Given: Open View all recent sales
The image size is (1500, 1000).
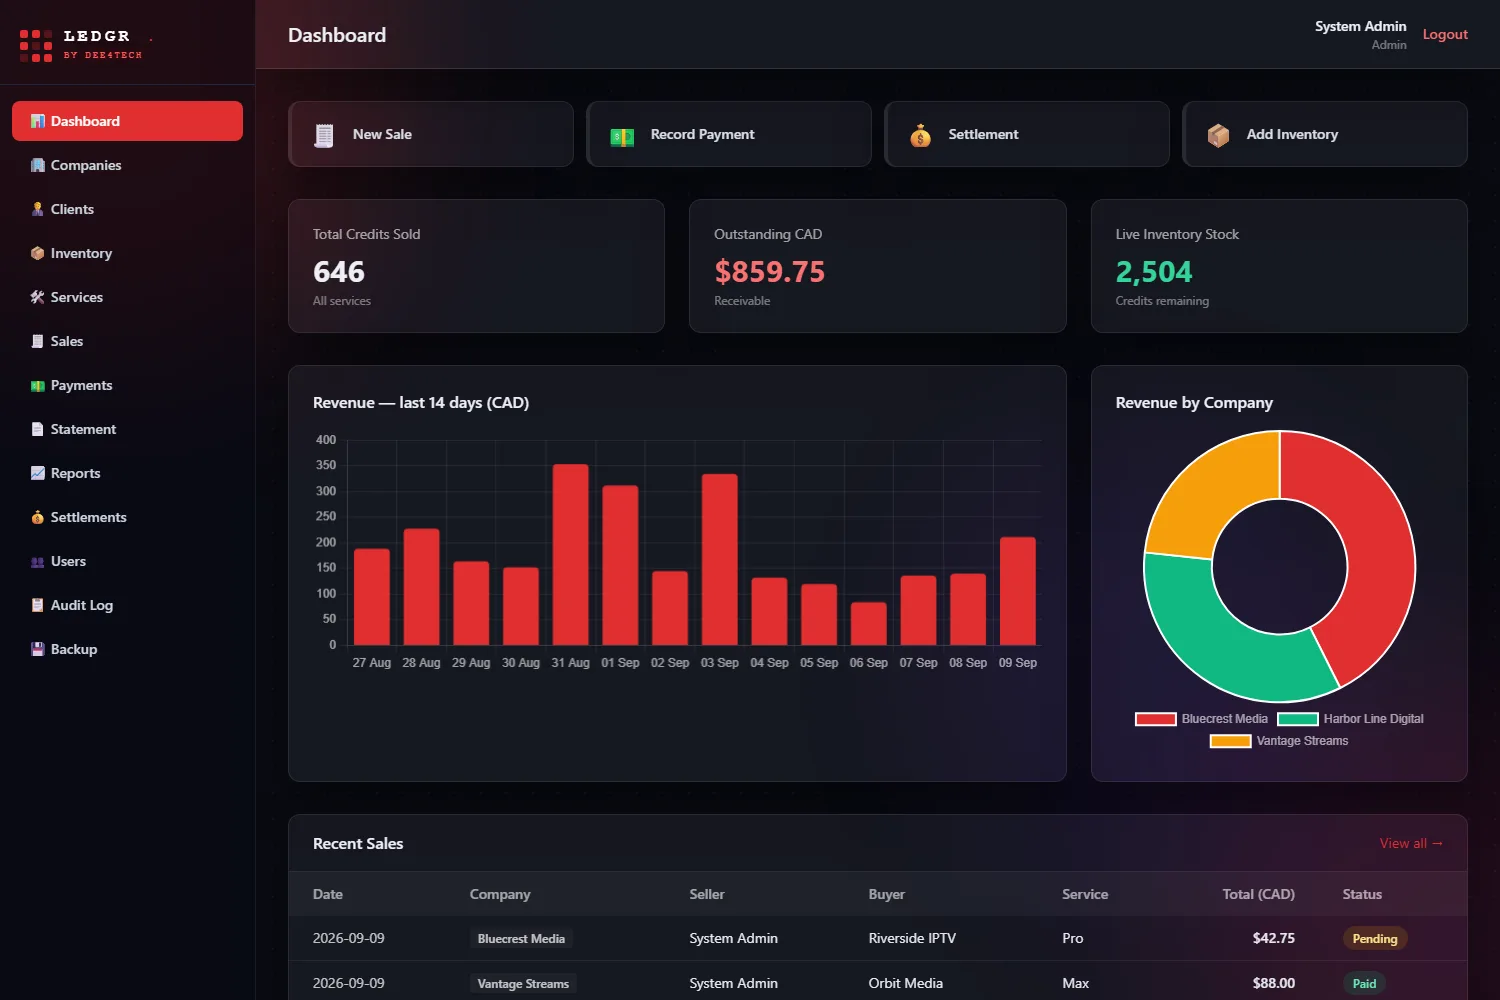Looking at the screenshot, I should pyautogui.click(x=1411, y=843).
